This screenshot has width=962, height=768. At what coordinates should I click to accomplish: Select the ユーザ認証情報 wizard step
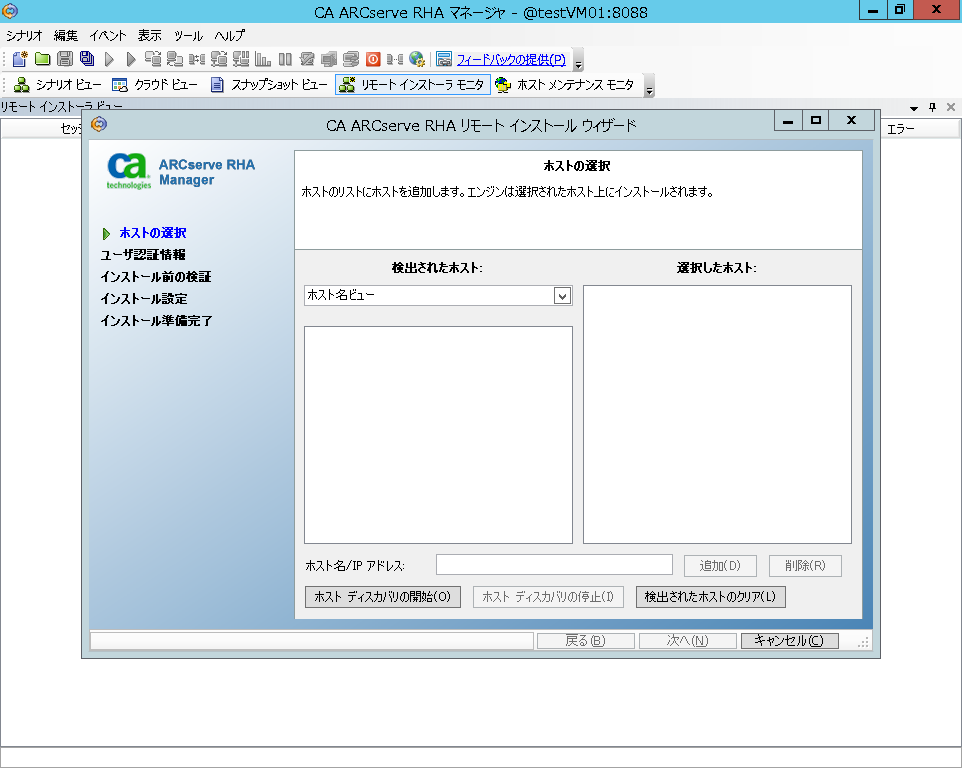(143, 255)
